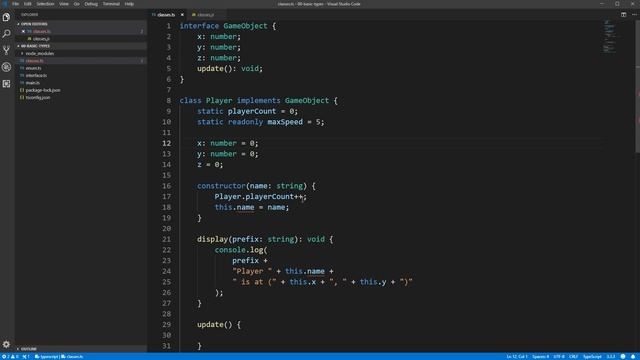Open the Explorer view in activity bar
This screenshot has height=360, width=640.
tap(6, 17)
